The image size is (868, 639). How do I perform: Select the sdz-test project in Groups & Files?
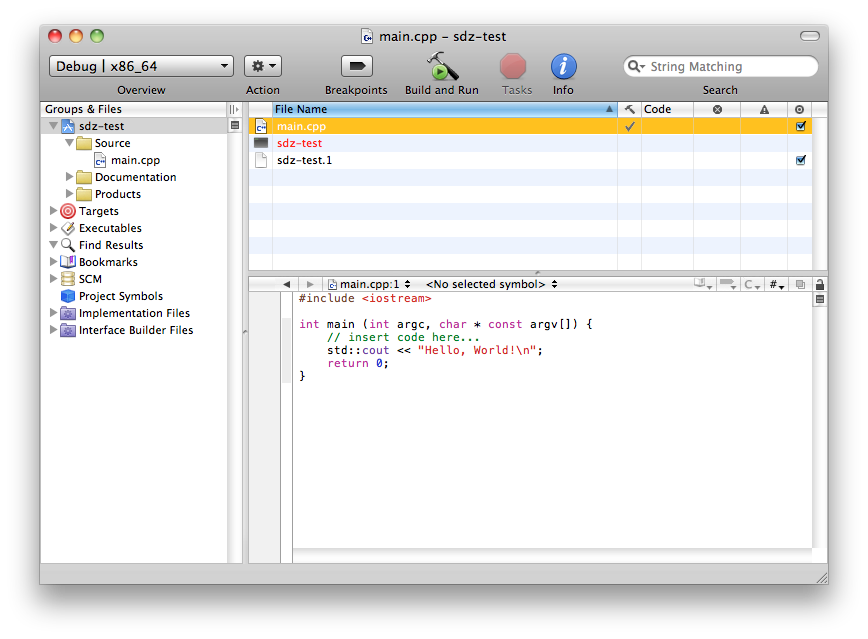tap(101, 126)
